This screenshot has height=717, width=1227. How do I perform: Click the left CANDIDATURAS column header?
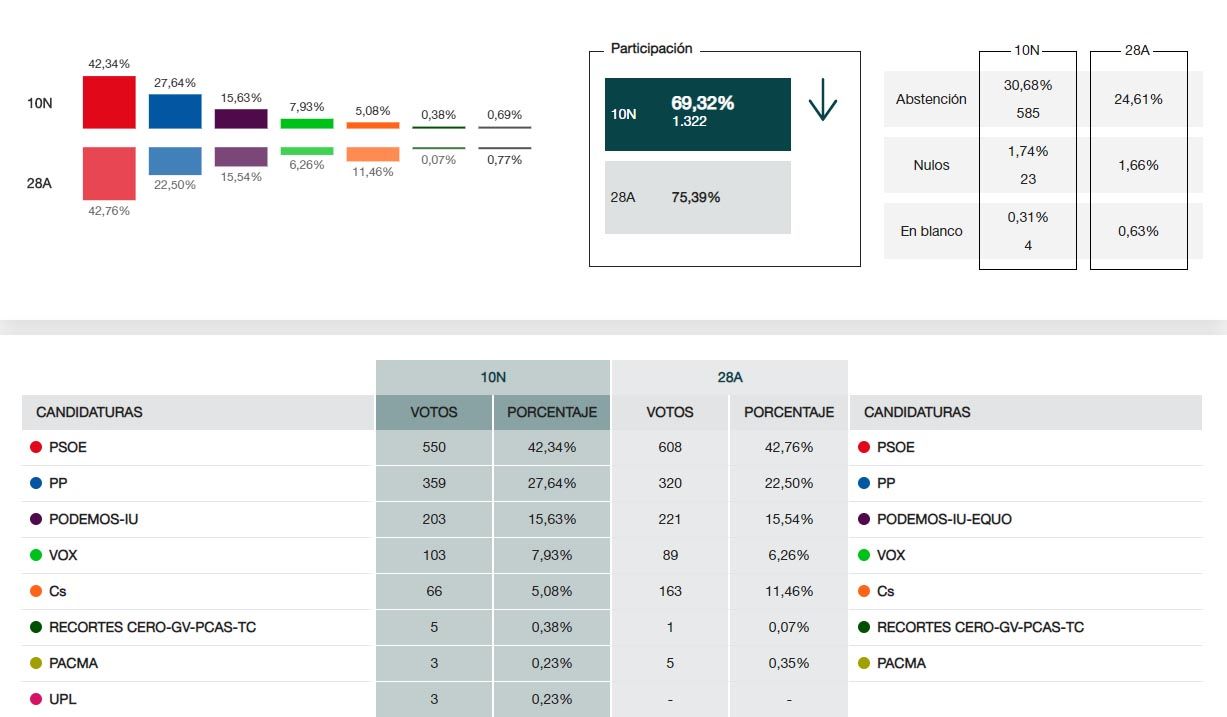89,412
